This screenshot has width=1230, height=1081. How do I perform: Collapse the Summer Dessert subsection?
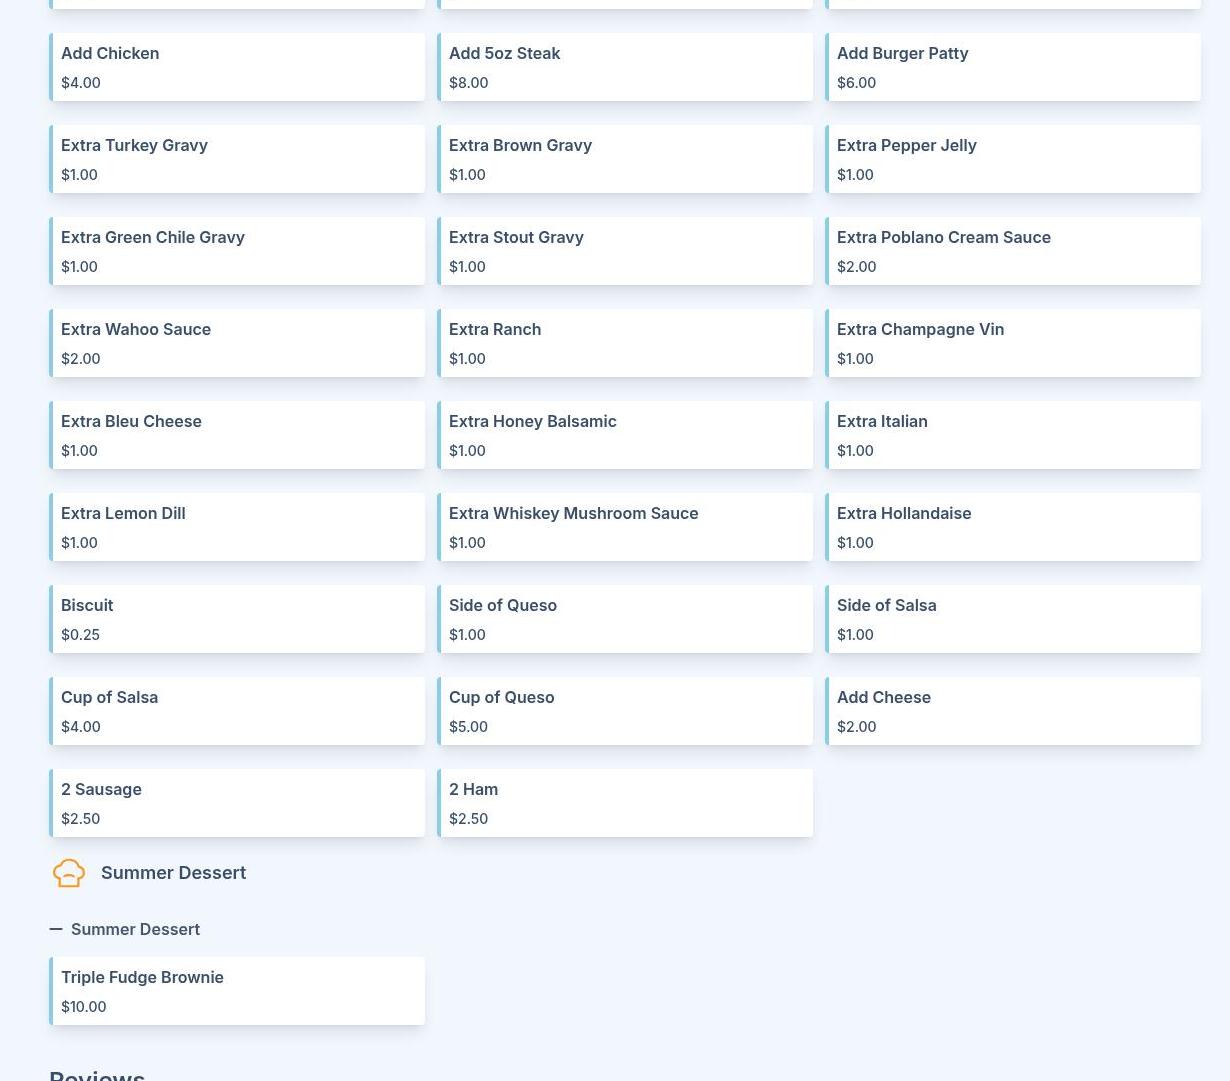tap(56, 929)
